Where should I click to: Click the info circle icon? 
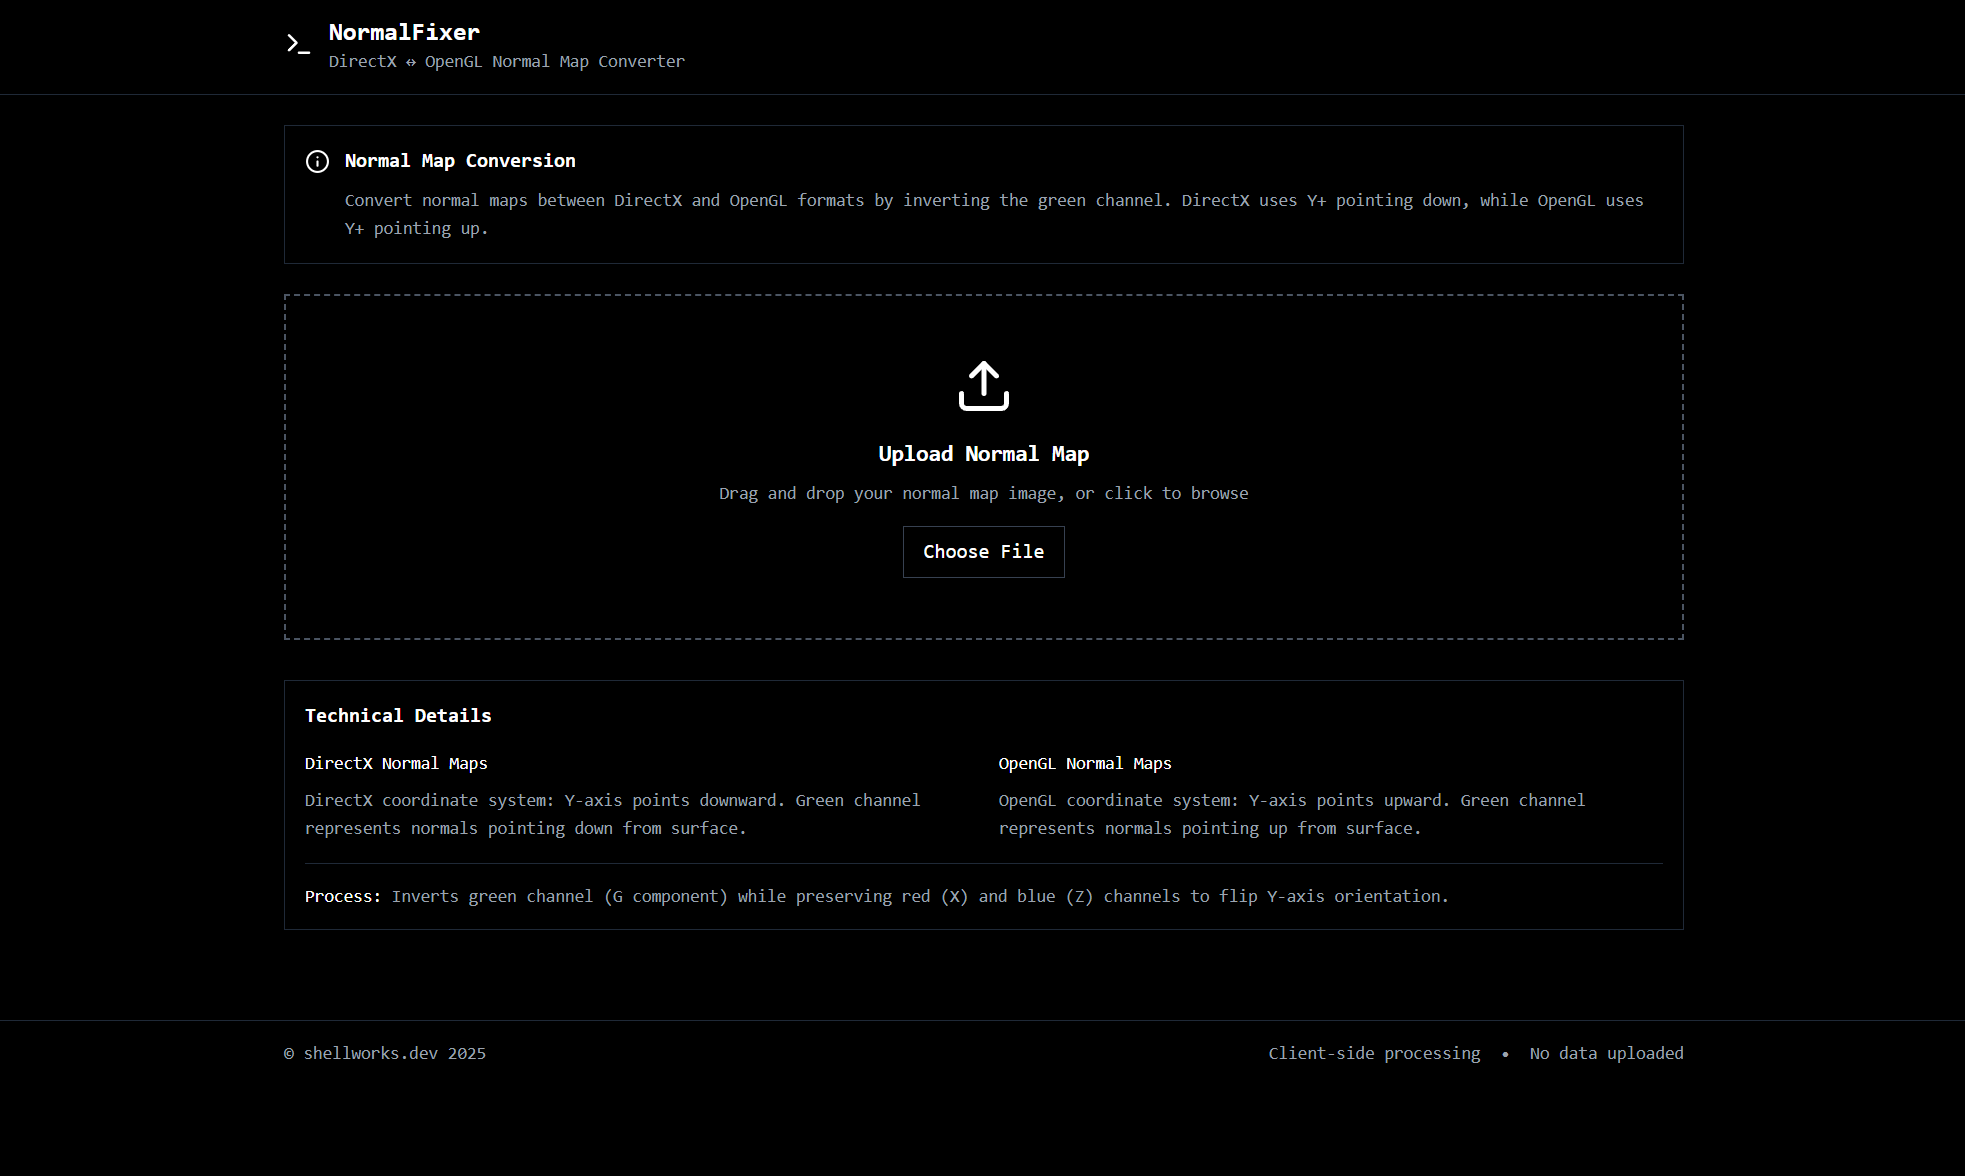(317, 162)
